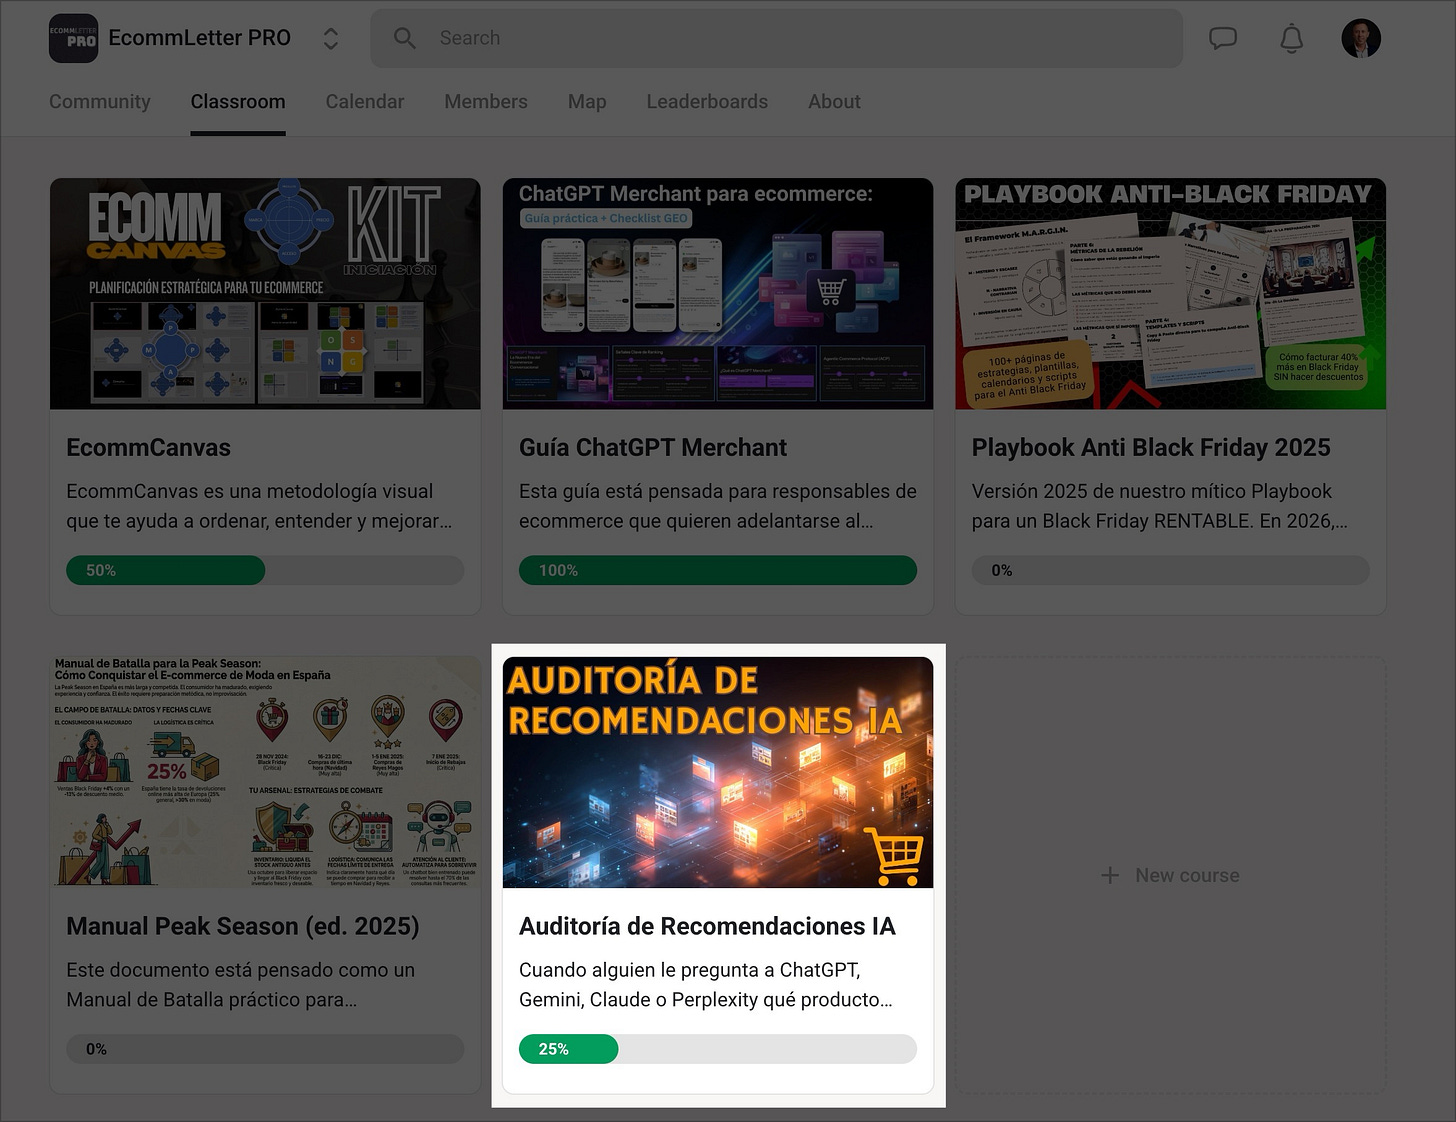
Task: Click the EcommCanvas course title
Action: 148,447
